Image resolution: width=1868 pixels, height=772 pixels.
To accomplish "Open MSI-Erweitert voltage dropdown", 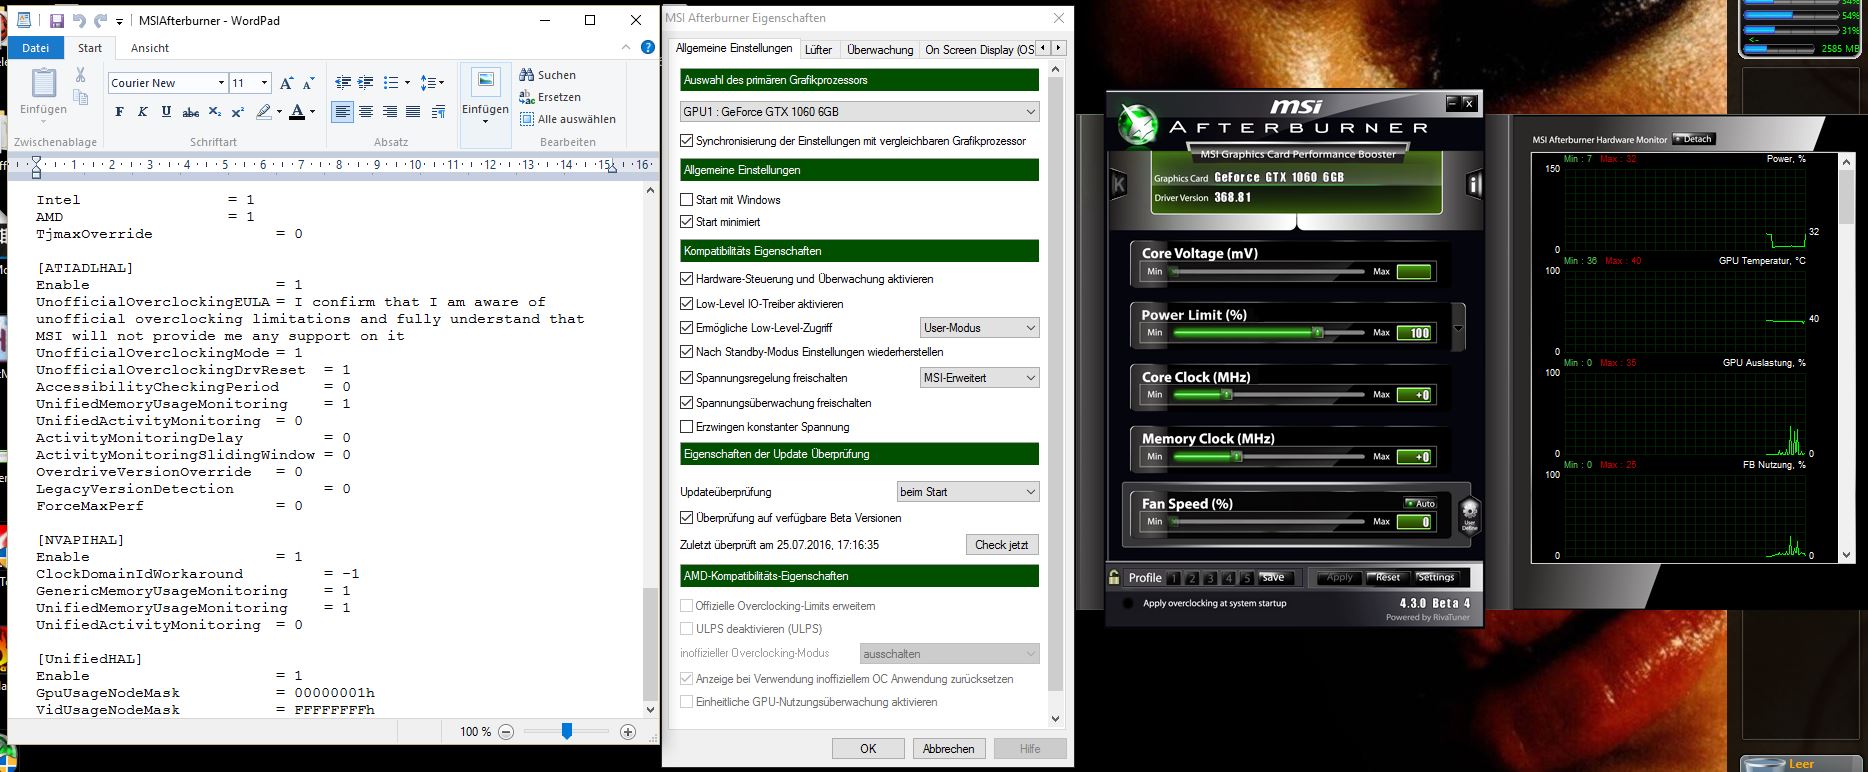I will 980,378.
